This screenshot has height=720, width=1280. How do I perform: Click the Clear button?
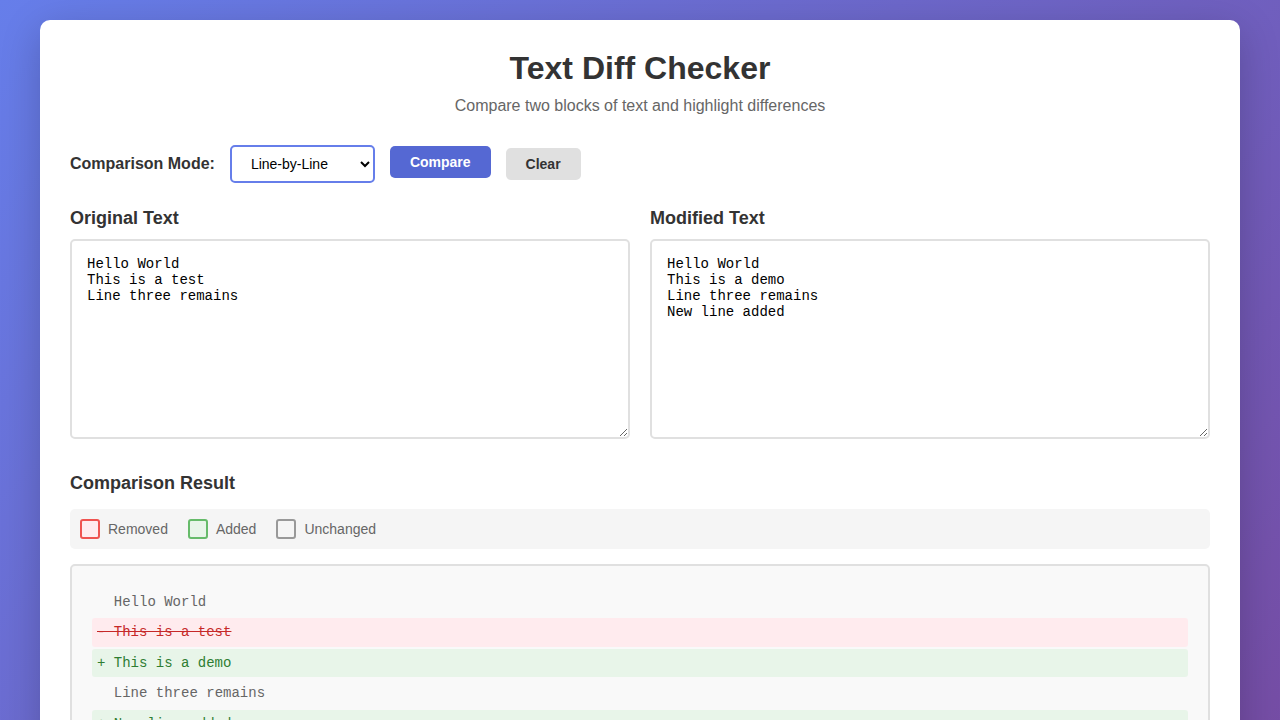click(543, 163)
